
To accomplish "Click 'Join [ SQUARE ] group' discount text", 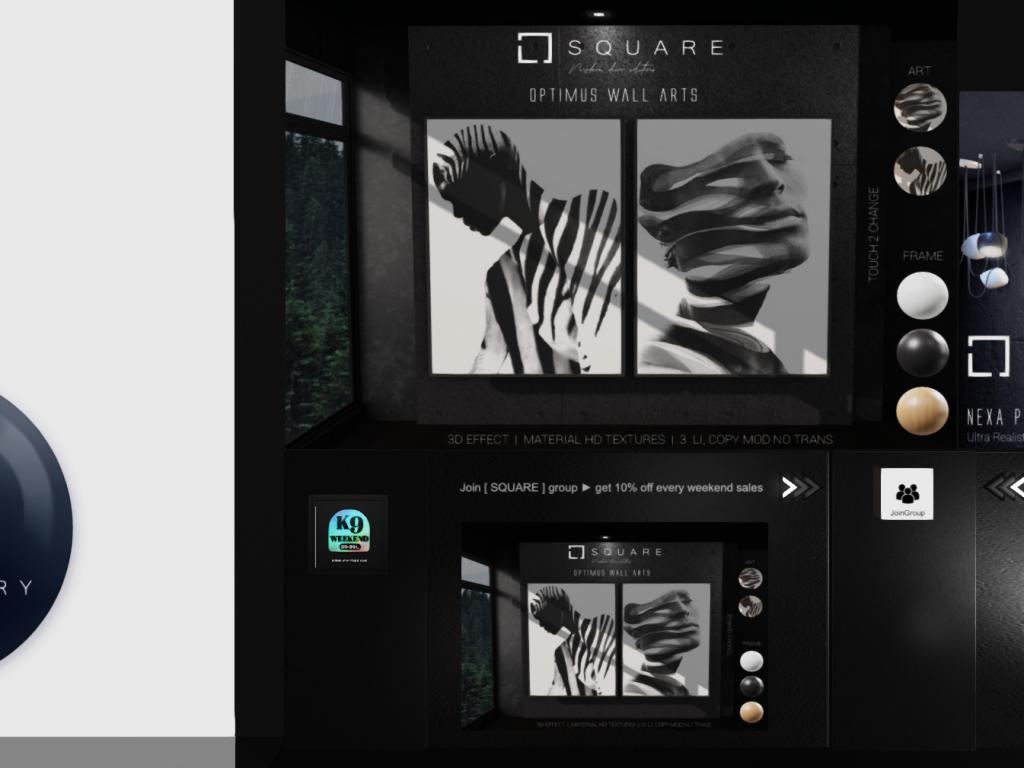I will (611, 488).
